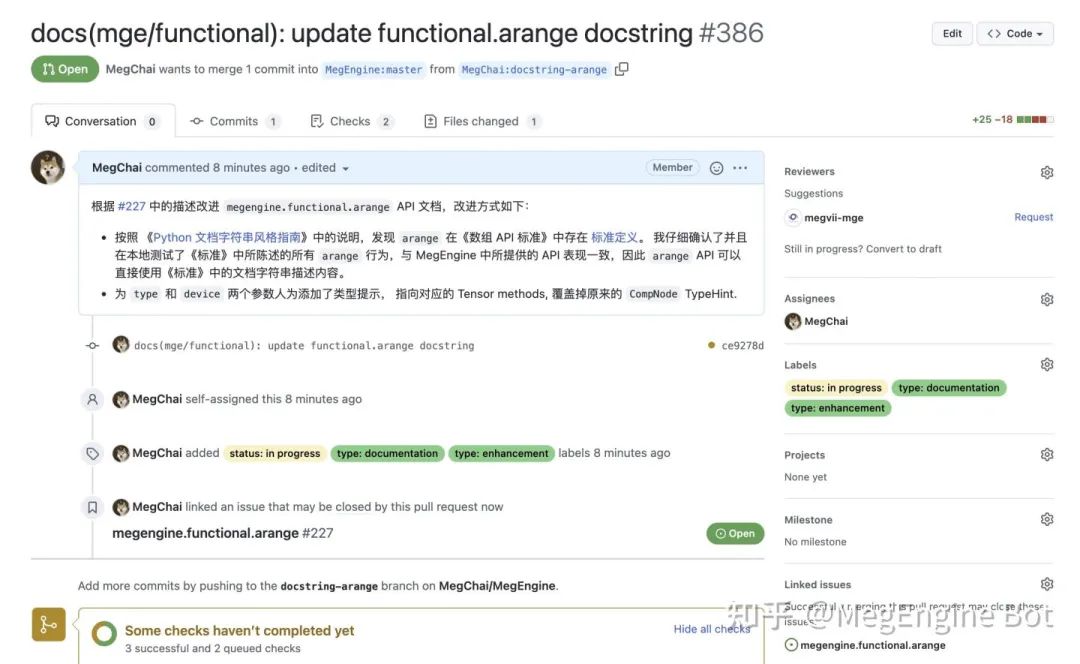Click the green Open badge on the linked issue
Screen dimensions: 1080x664
(x=735, y=533)
